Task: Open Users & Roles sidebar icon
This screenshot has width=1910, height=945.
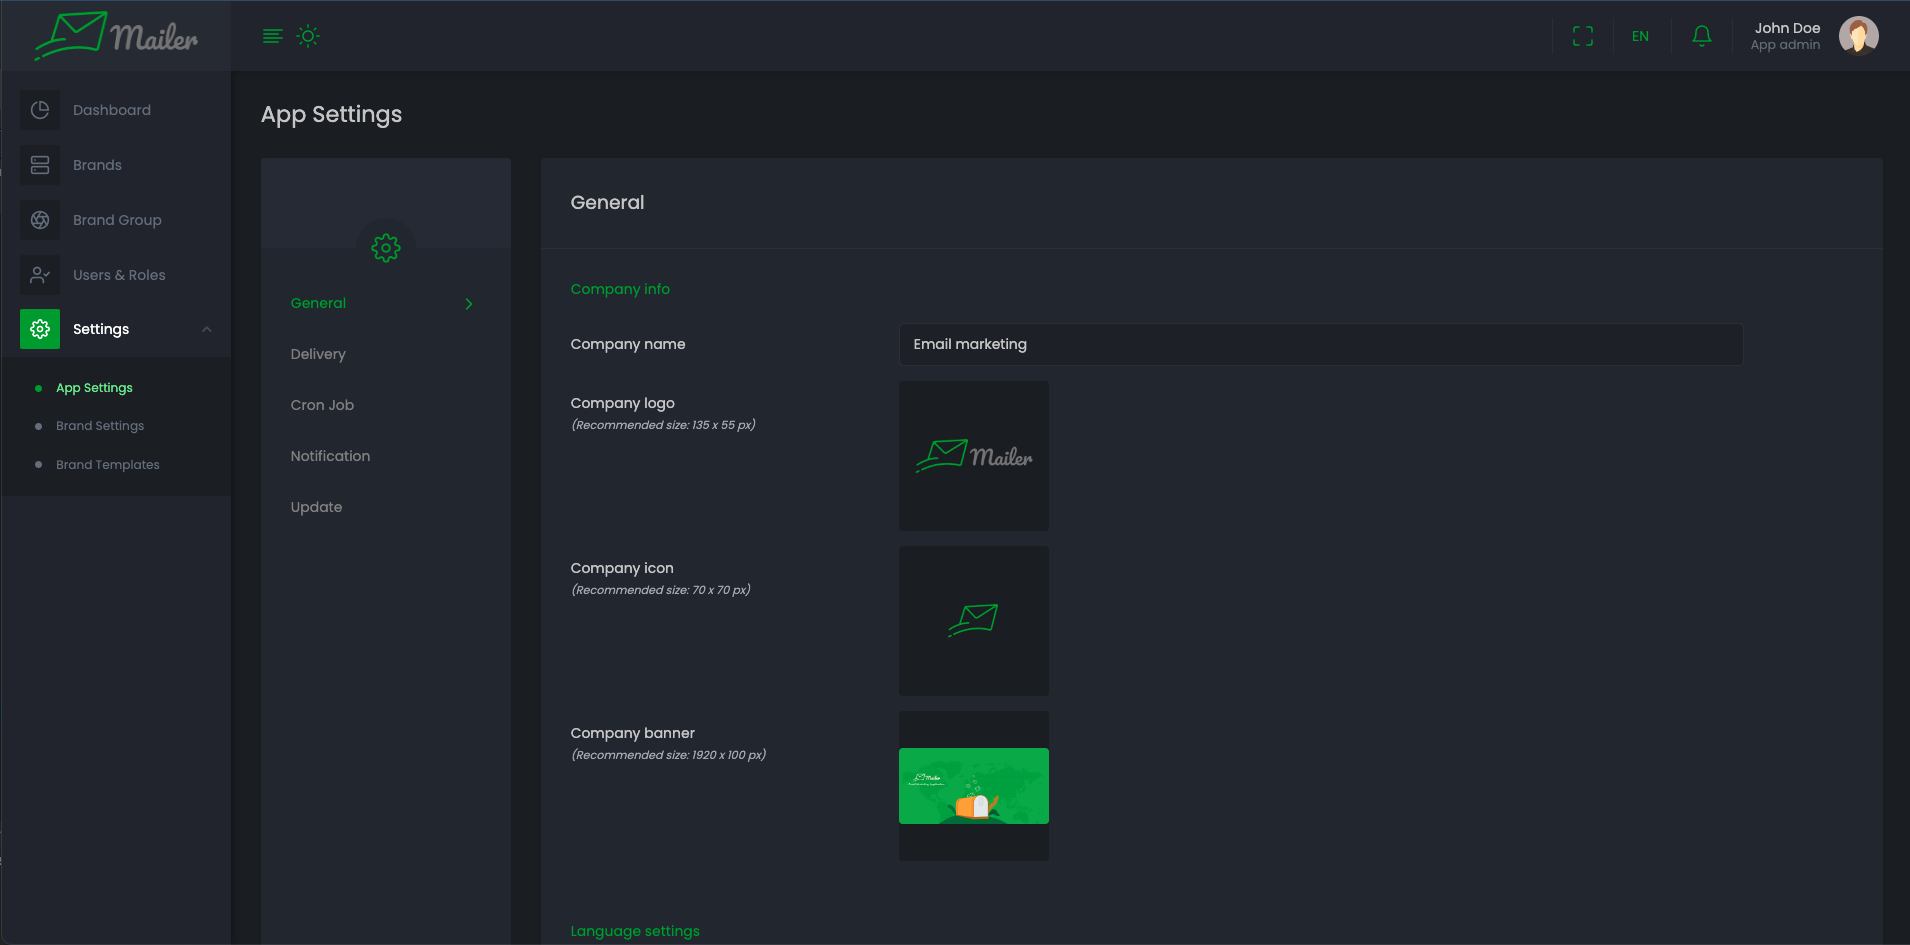Action: (40, 275)
